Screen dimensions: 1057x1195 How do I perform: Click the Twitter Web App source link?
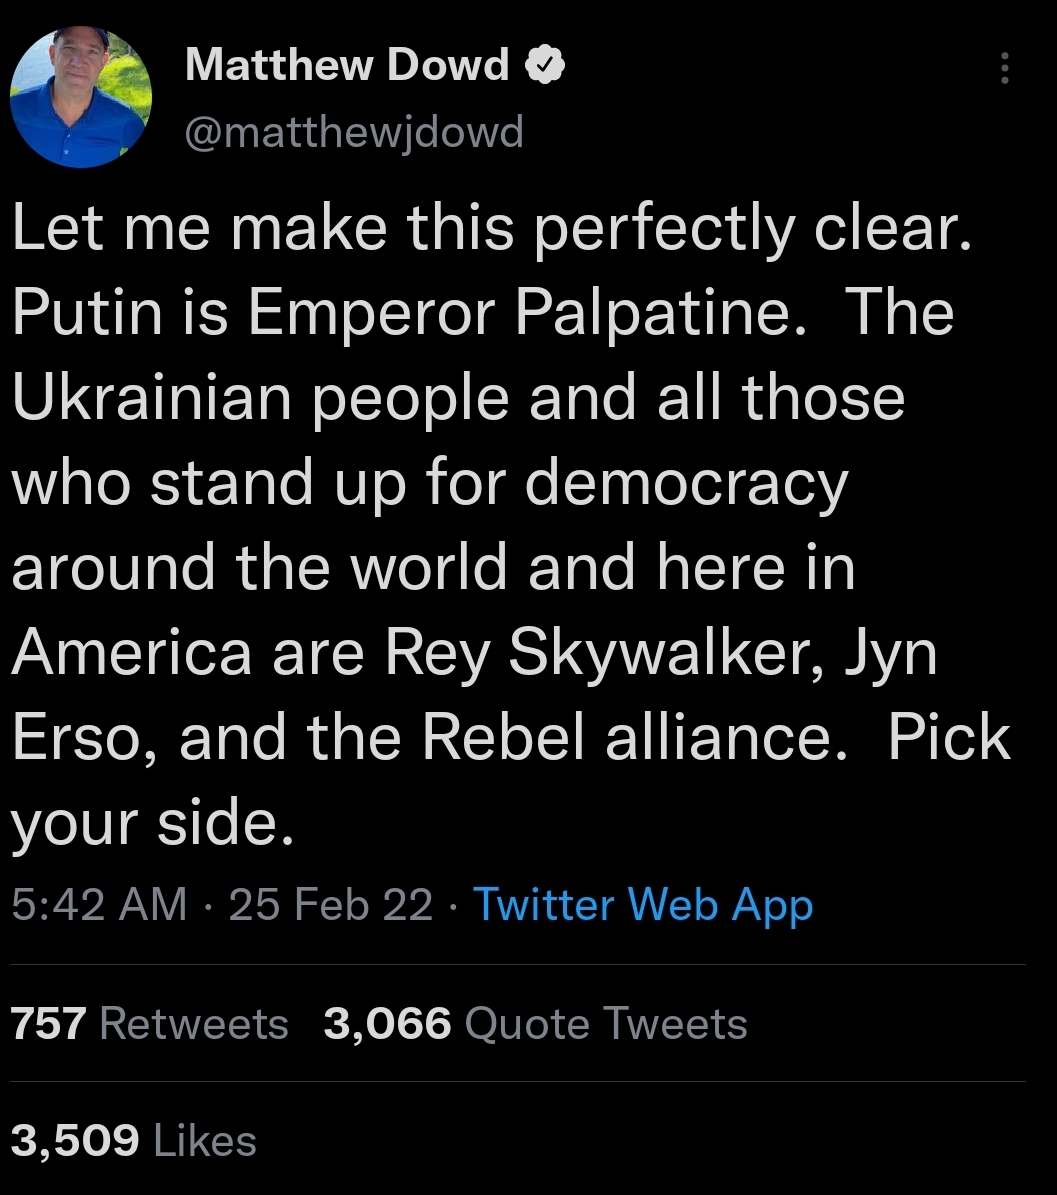tap(643, 904)
